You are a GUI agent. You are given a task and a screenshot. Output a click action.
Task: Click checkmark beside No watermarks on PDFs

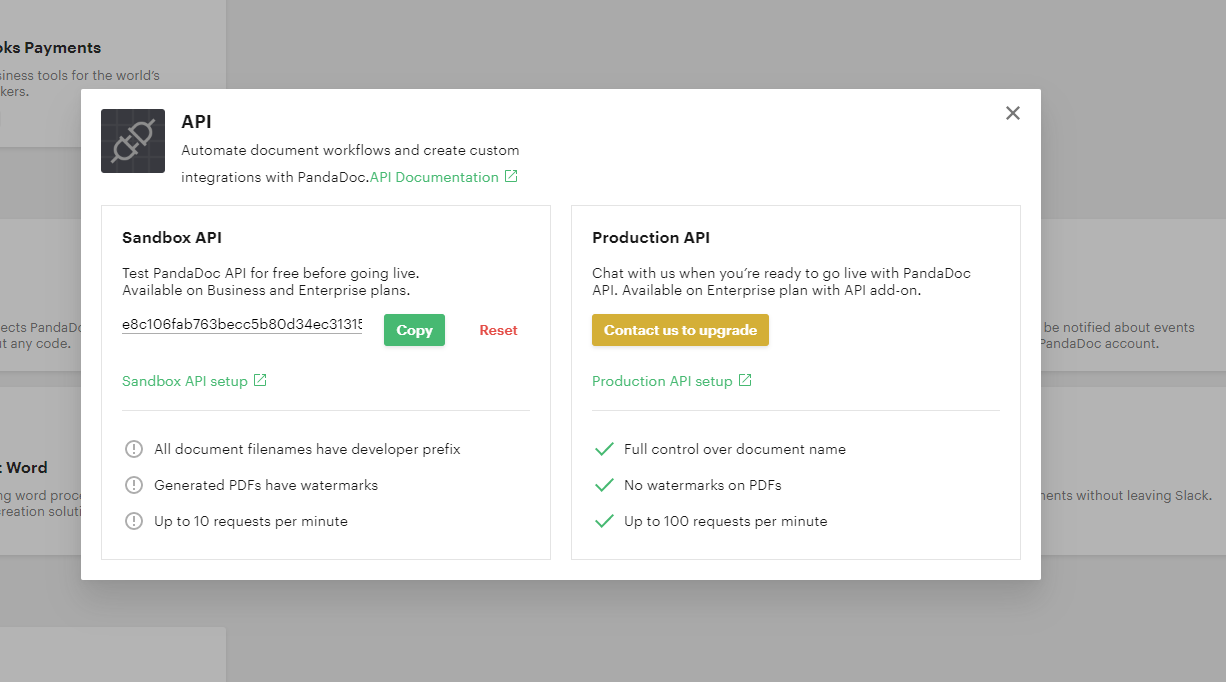[604, 485]
